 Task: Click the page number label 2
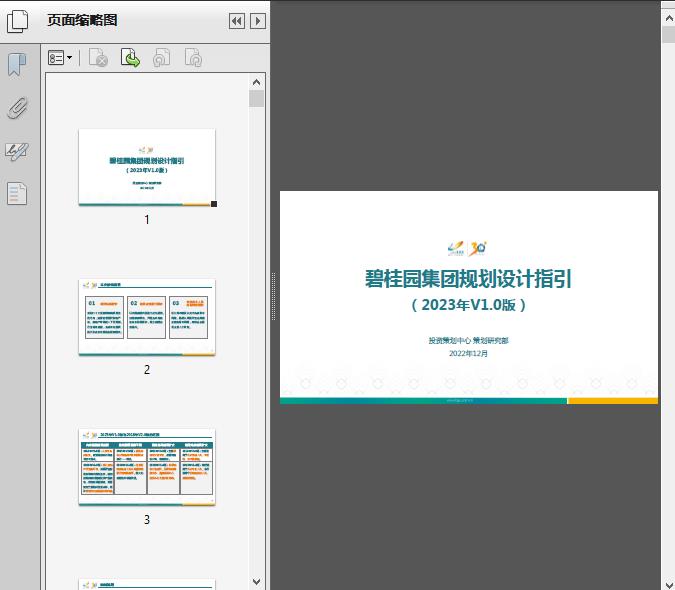(147, 370)
